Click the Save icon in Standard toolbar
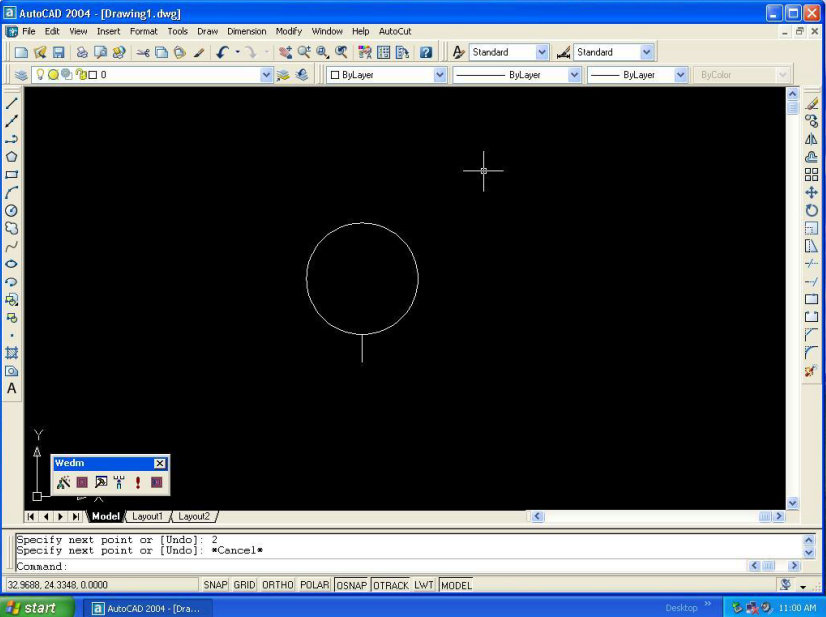This screenshot has width=826, height=617. [58, 52]
